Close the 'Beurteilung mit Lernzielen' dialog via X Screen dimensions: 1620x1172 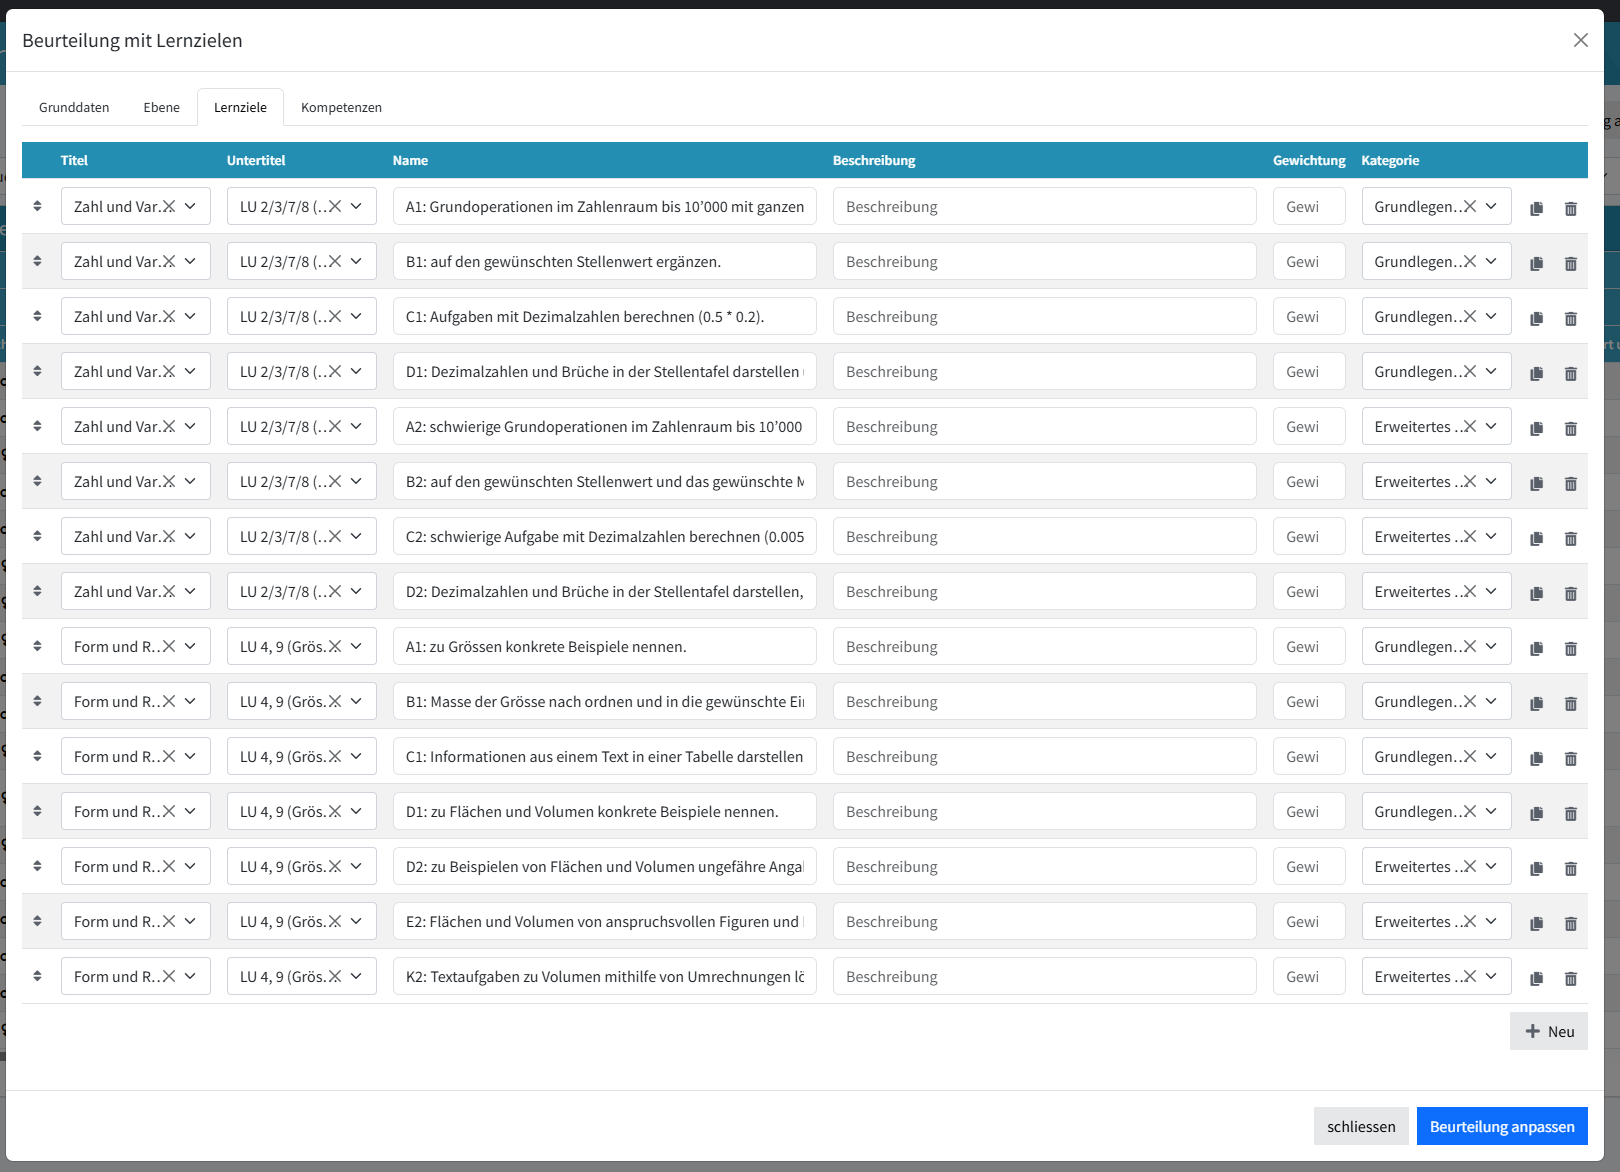(x=1581, y=40)
